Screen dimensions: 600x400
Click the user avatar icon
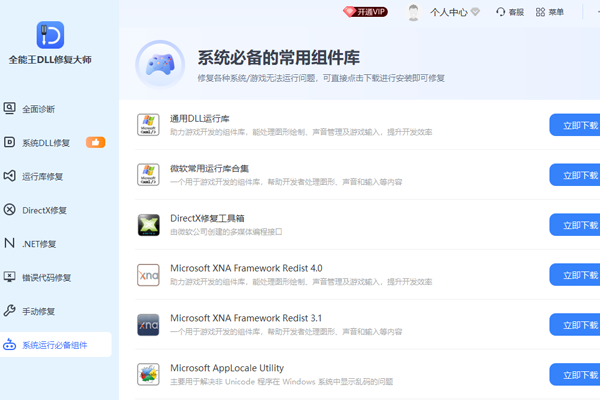click(x=413, y=12)
